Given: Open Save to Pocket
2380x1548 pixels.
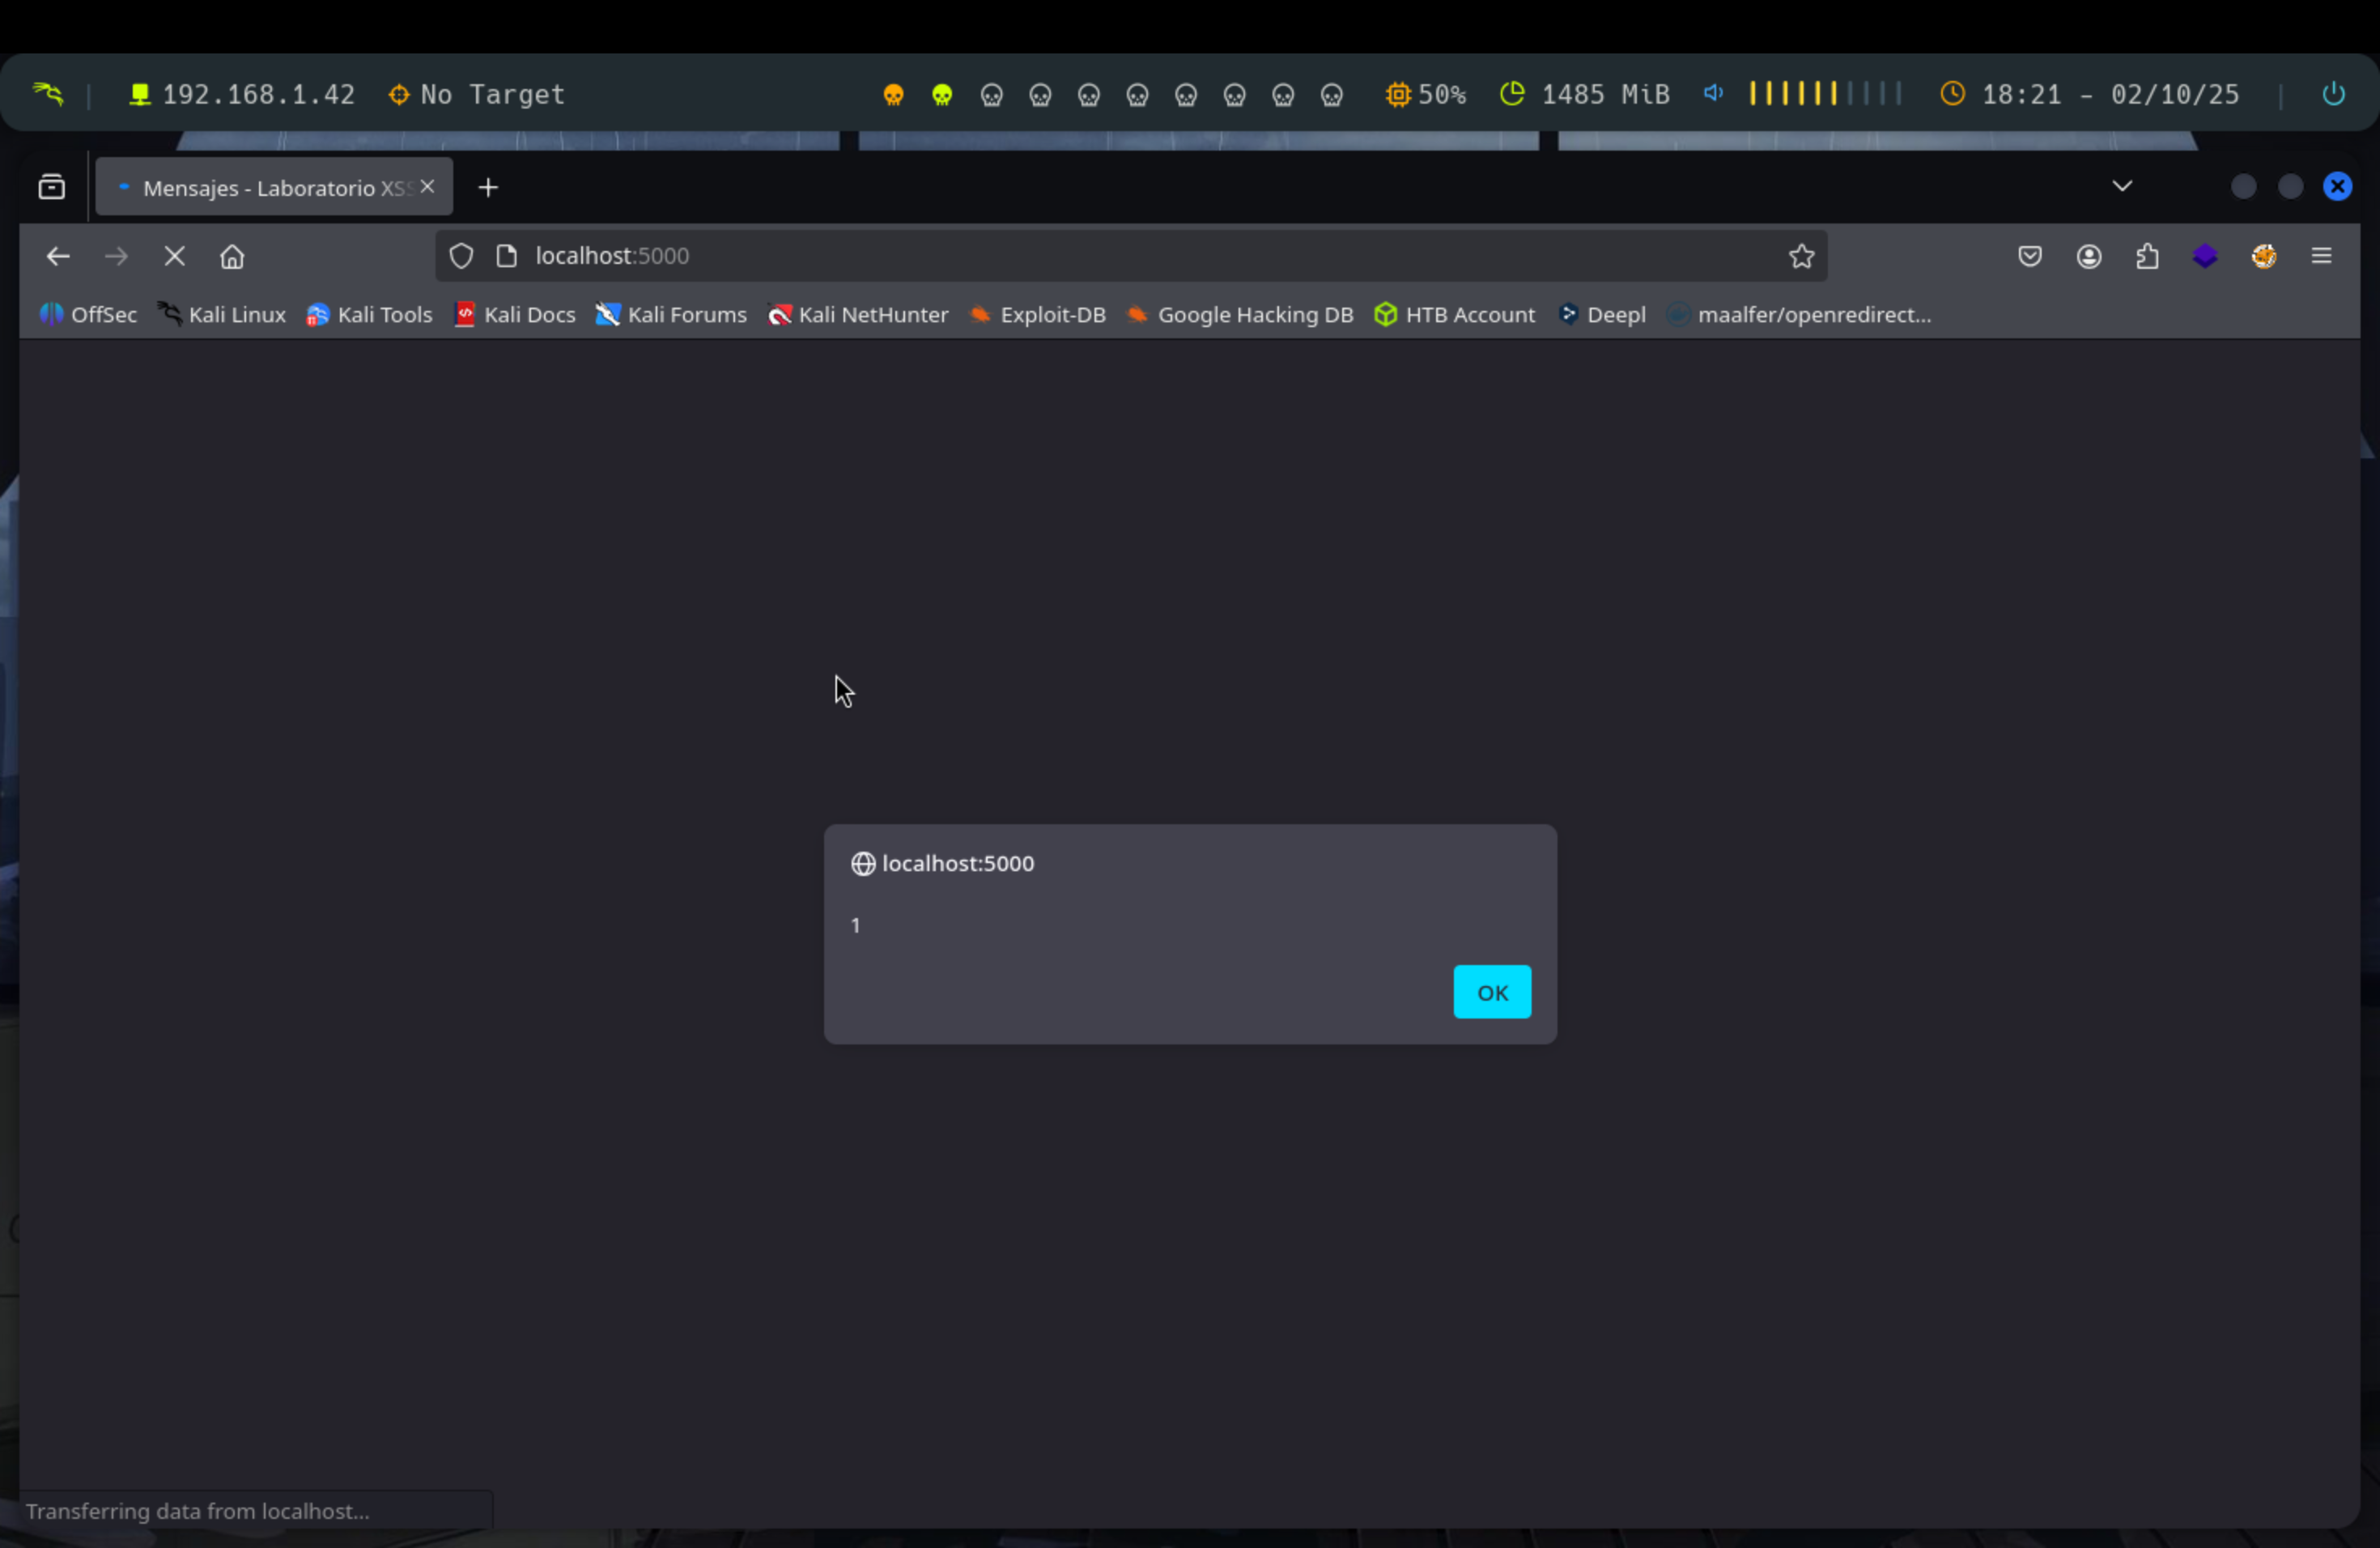Looking at the screenshot, I should 2029,257.
